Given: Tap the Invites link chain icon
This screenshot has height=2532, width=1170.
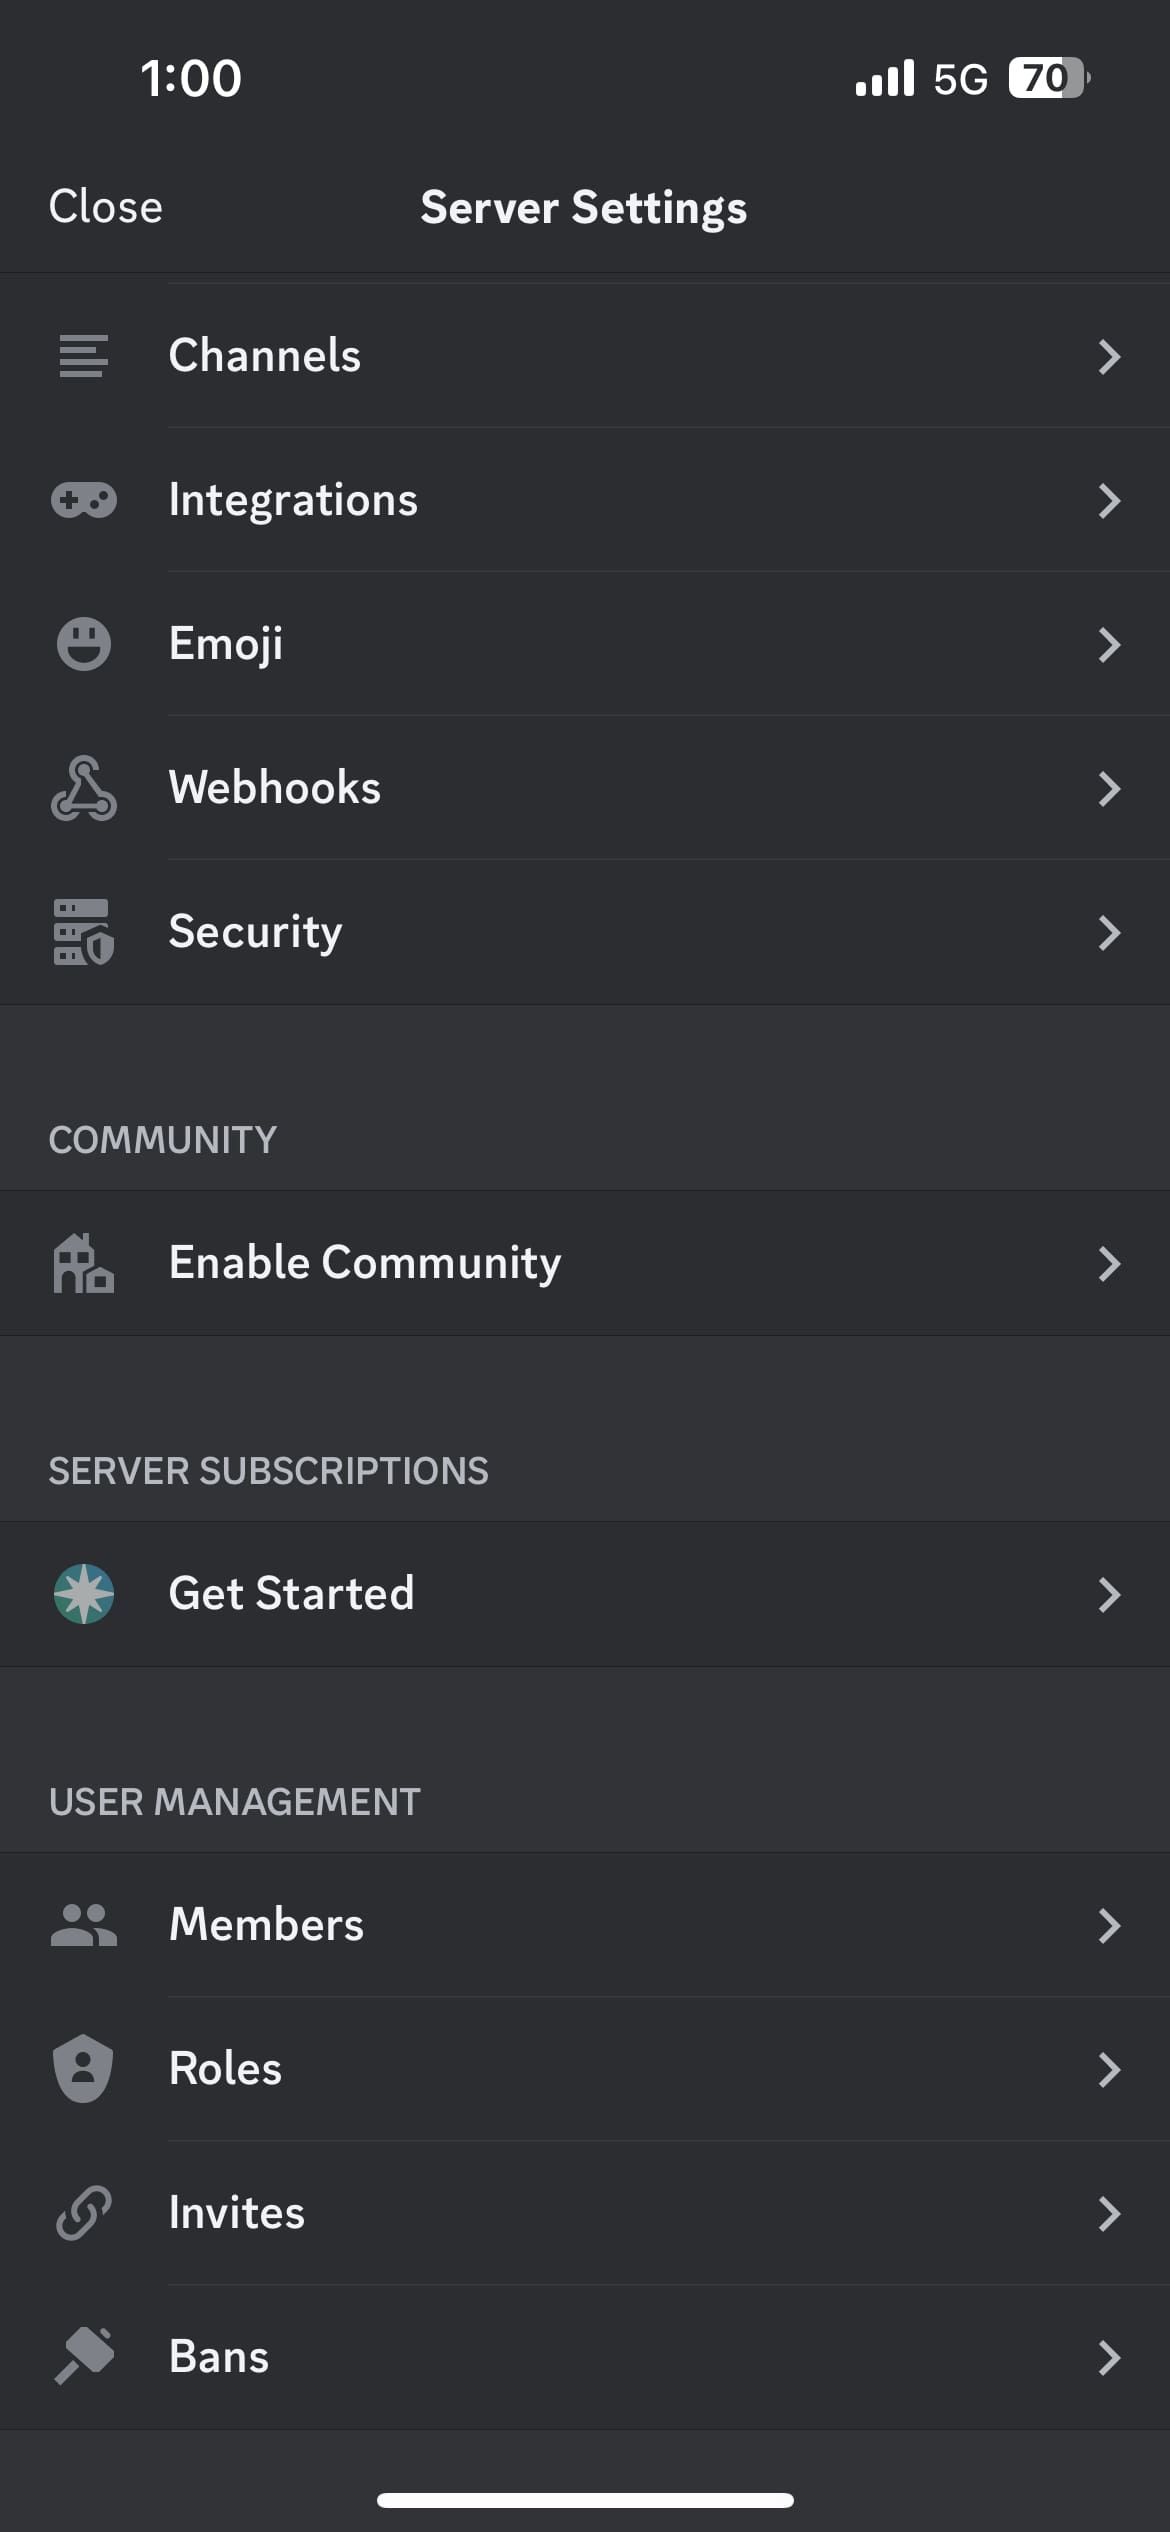Looking at the screenshot, I should click(x=83, y=2212).
